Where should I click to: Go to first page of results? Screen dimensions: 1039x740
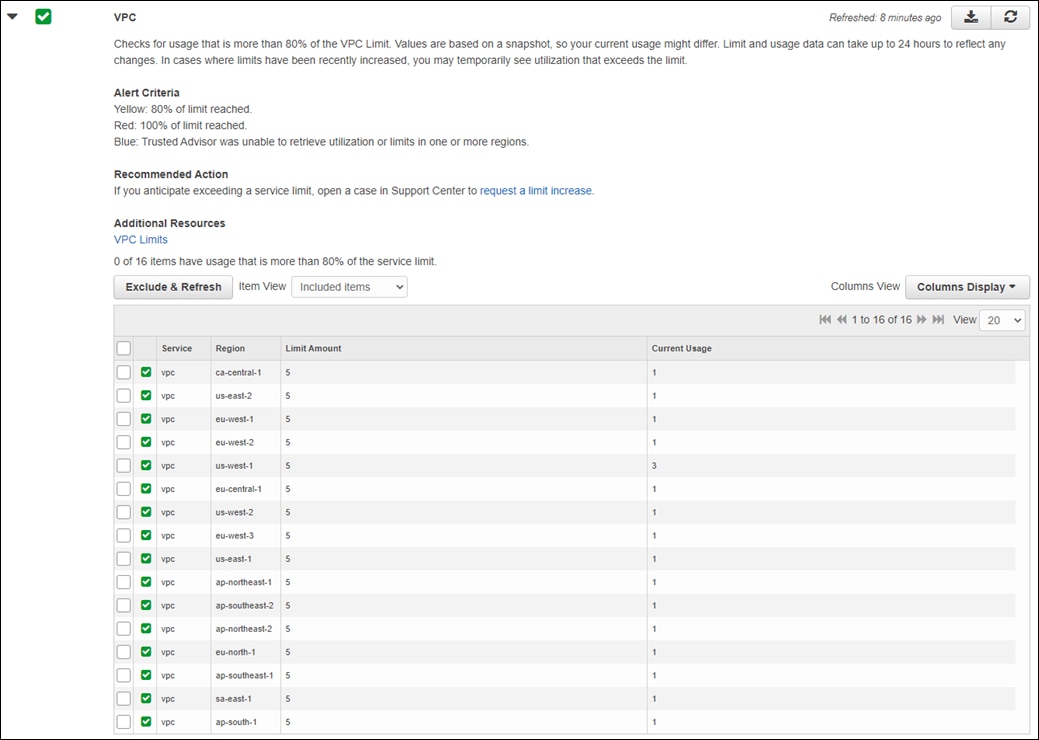(x=825, y=320)
